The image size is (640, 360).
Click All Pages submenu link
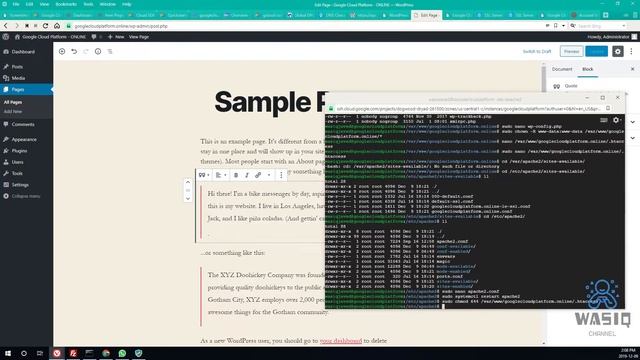pos(13,102)
